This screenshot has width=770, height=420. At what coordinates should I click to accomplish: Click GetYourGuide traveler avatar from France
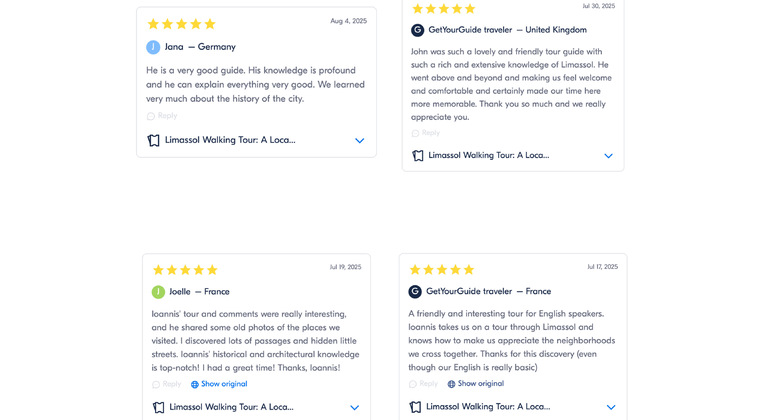(x=415, y=292)
